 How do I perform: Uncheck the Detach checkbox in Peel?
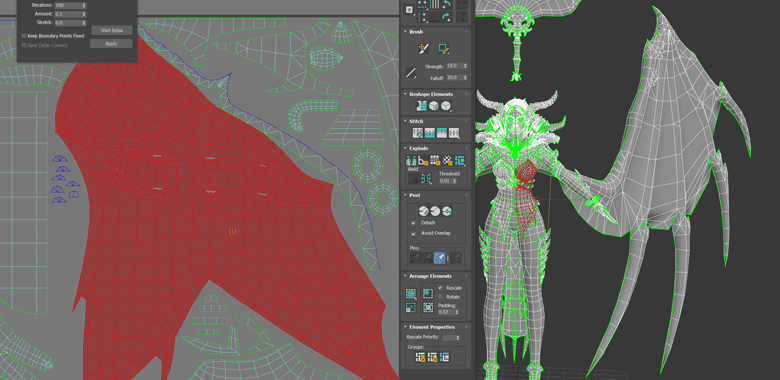[414, 223]
